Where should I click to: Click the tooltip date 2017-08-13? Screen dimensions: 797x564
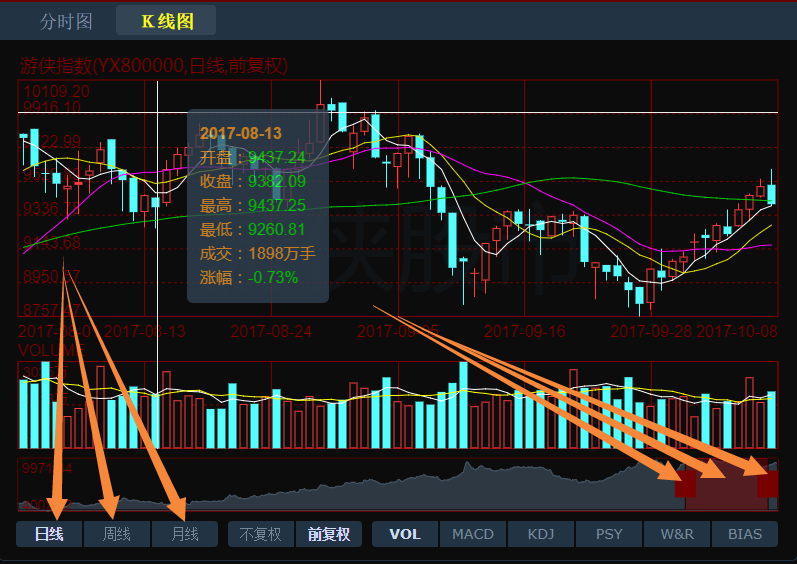[241, 133]
